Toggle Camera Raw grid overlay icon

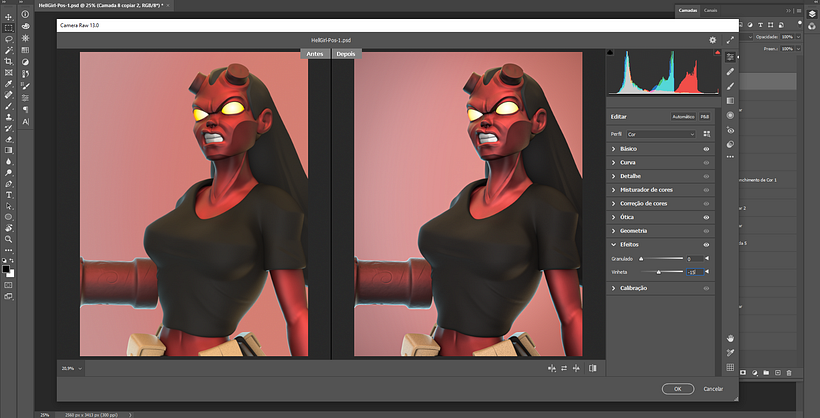(731, 367)
